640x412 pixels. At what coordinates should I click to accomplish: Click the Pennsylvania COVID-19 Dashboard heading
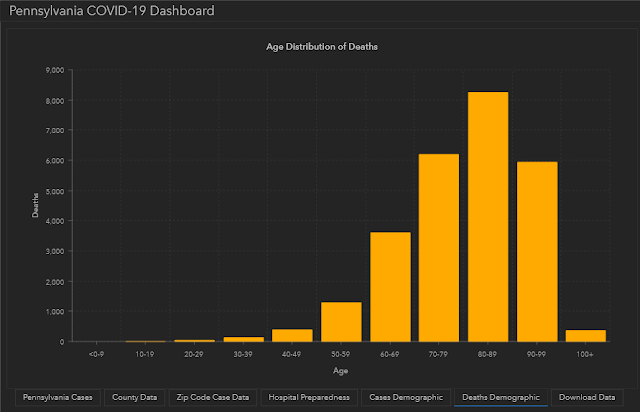tap(111, 11)
